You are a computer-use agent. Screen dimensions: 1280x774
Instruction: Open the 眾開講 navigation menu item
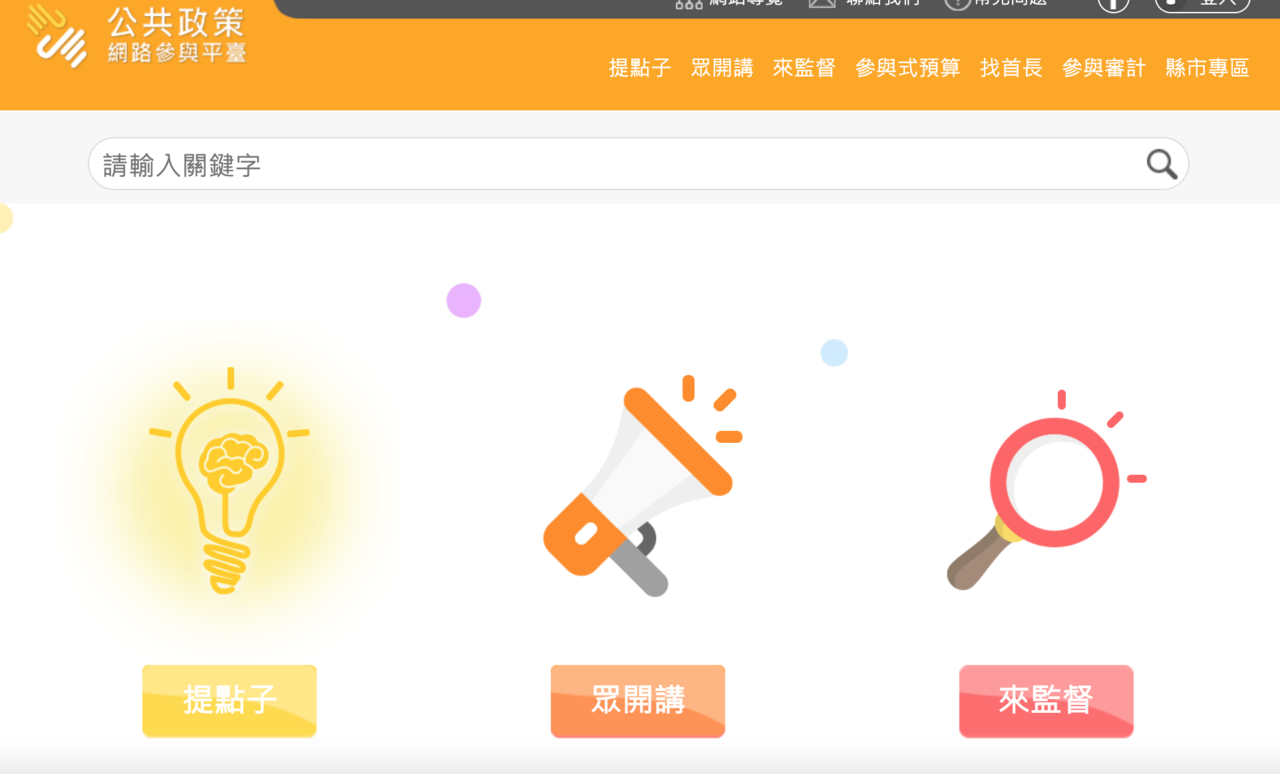point(722,68)
